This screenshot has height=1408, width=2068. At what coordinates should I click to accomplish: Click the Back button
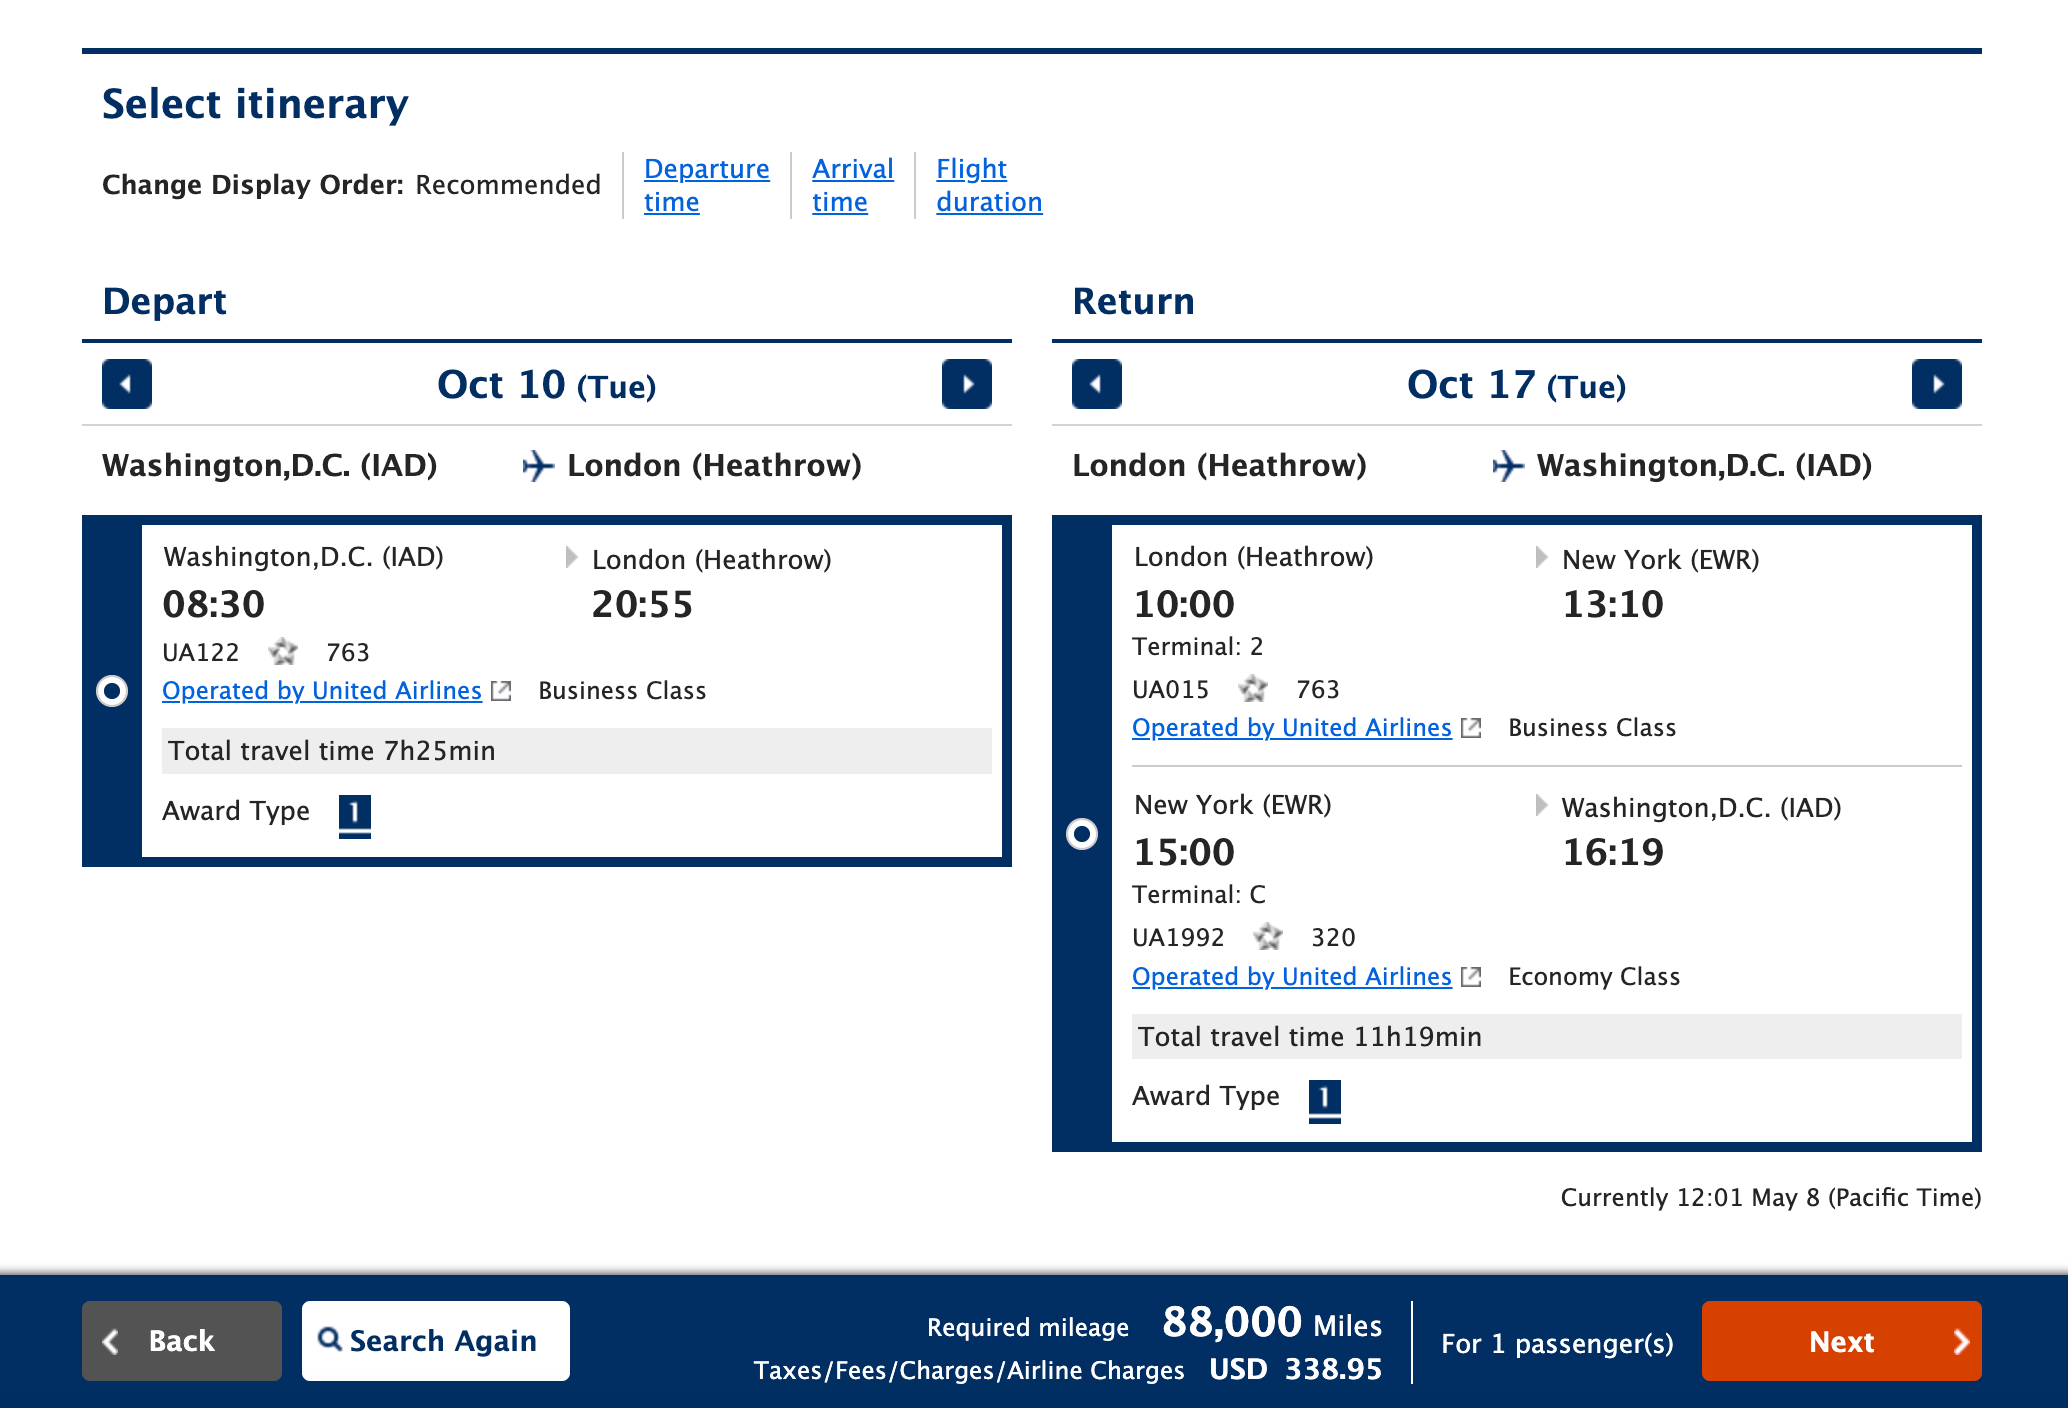(182, 1341)
